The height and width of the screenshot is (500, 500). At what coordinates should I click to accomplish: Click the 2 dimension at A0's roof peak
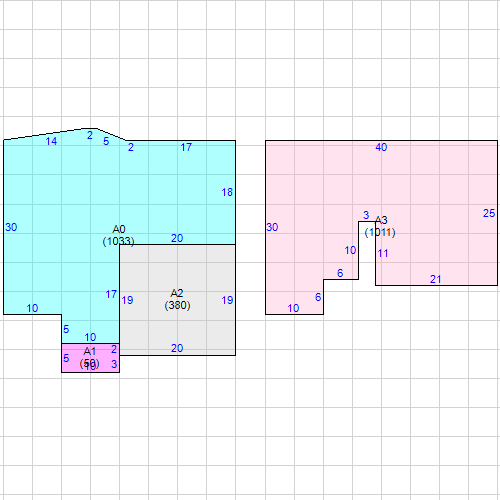click(90, 135)
